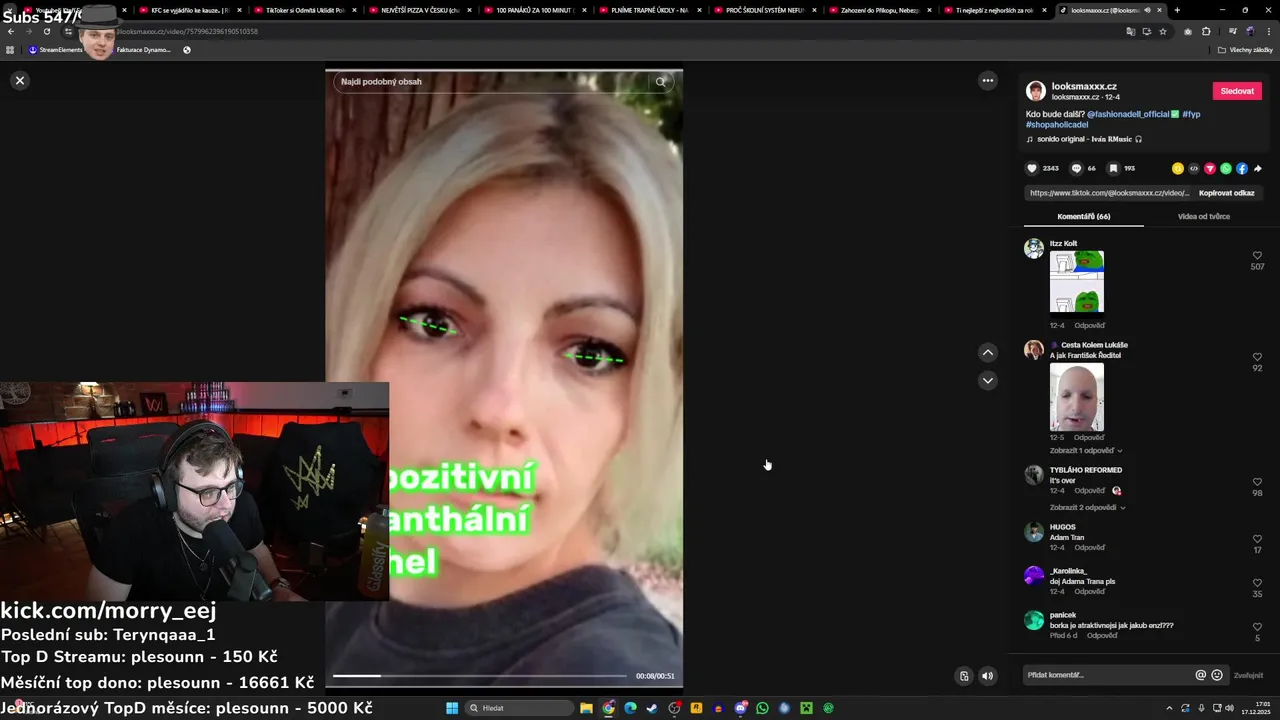Show hidden system tray icons chevron
Viewport: 1280px width, 720px height.
(1167, 708)
